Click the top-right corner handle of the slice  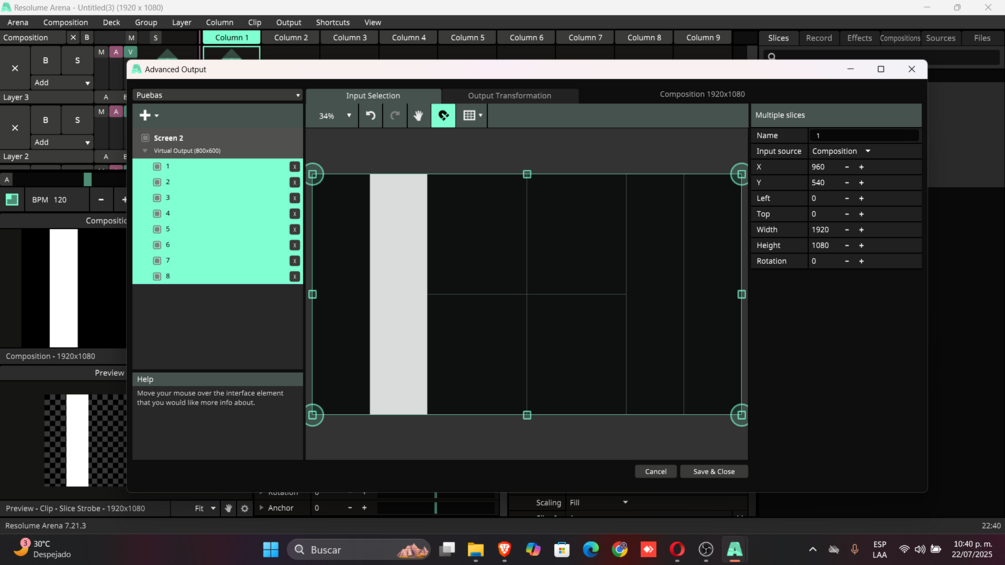click(x=741, y=174)
